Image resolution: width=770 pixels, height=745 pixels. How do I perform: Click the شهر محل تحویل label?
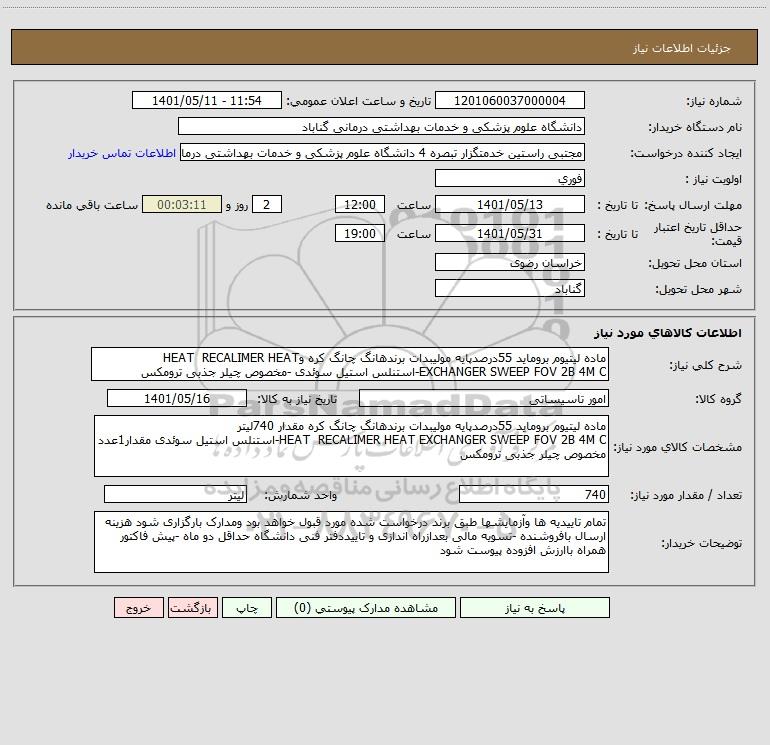pos(699,289)
